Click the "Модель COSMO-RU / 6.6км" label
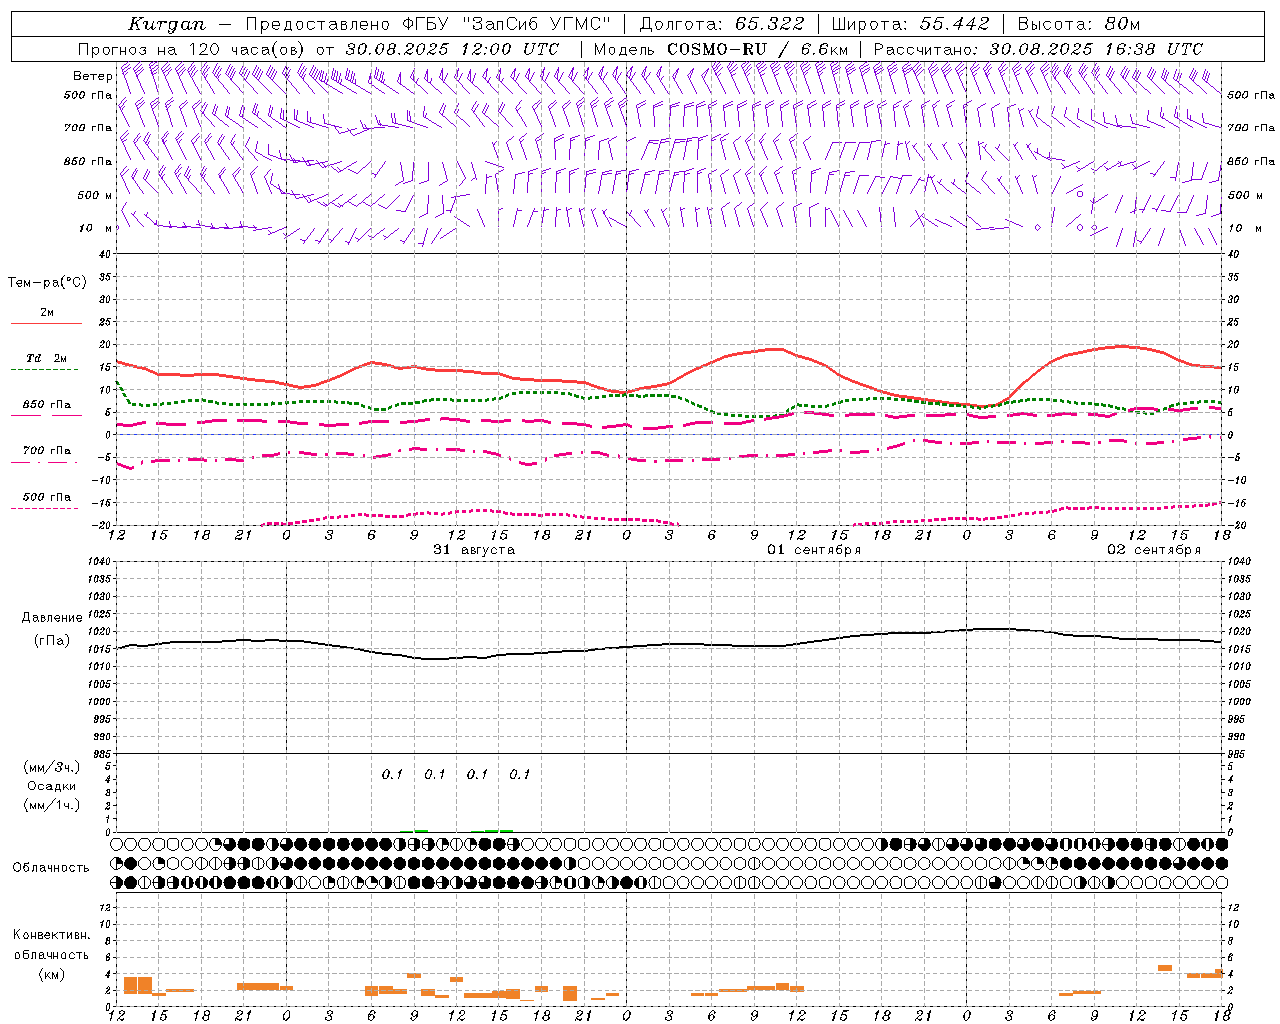The height and width of the screenshot is (1024, 1280). (721, 49)
